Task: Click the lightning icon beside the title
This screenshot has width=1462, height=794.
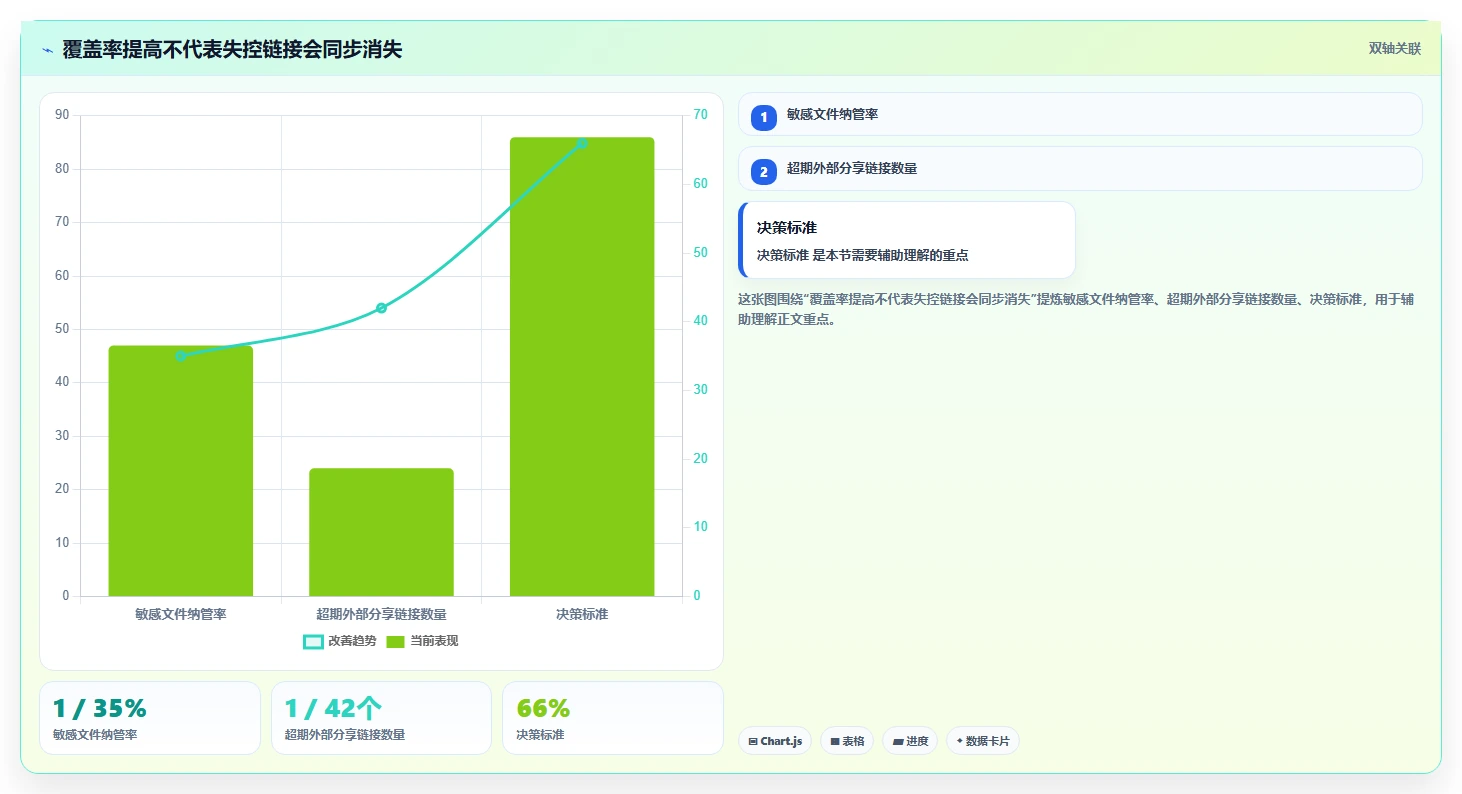Action: tap(48, 50)
